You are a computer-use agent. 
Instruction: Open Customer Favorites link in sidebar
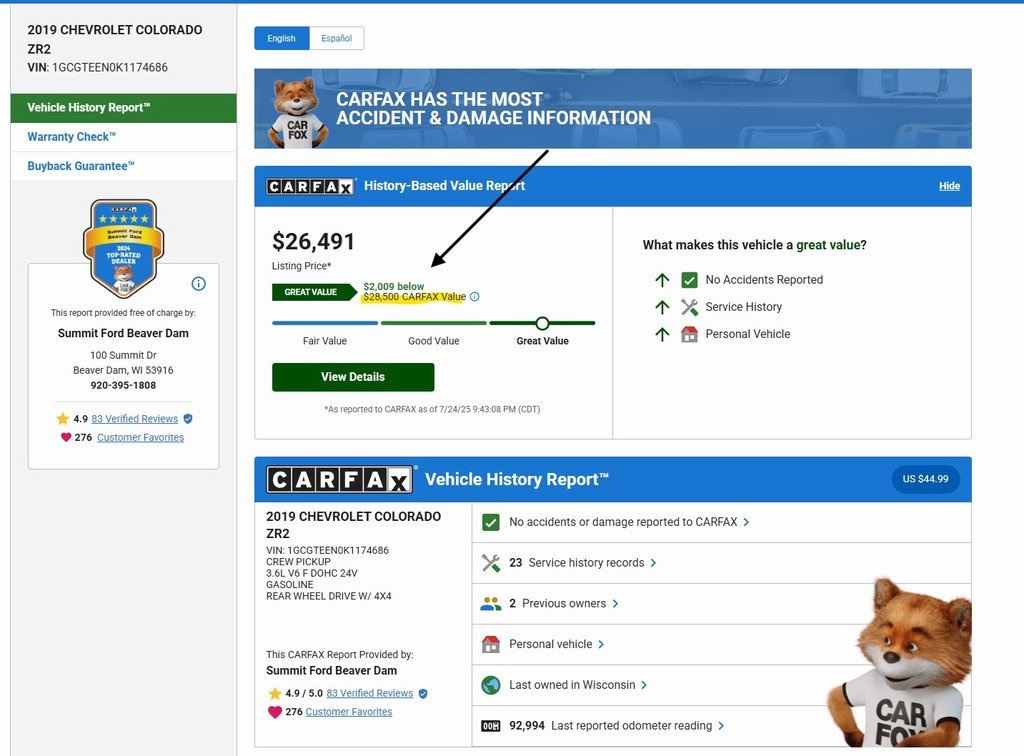[140, 437]
